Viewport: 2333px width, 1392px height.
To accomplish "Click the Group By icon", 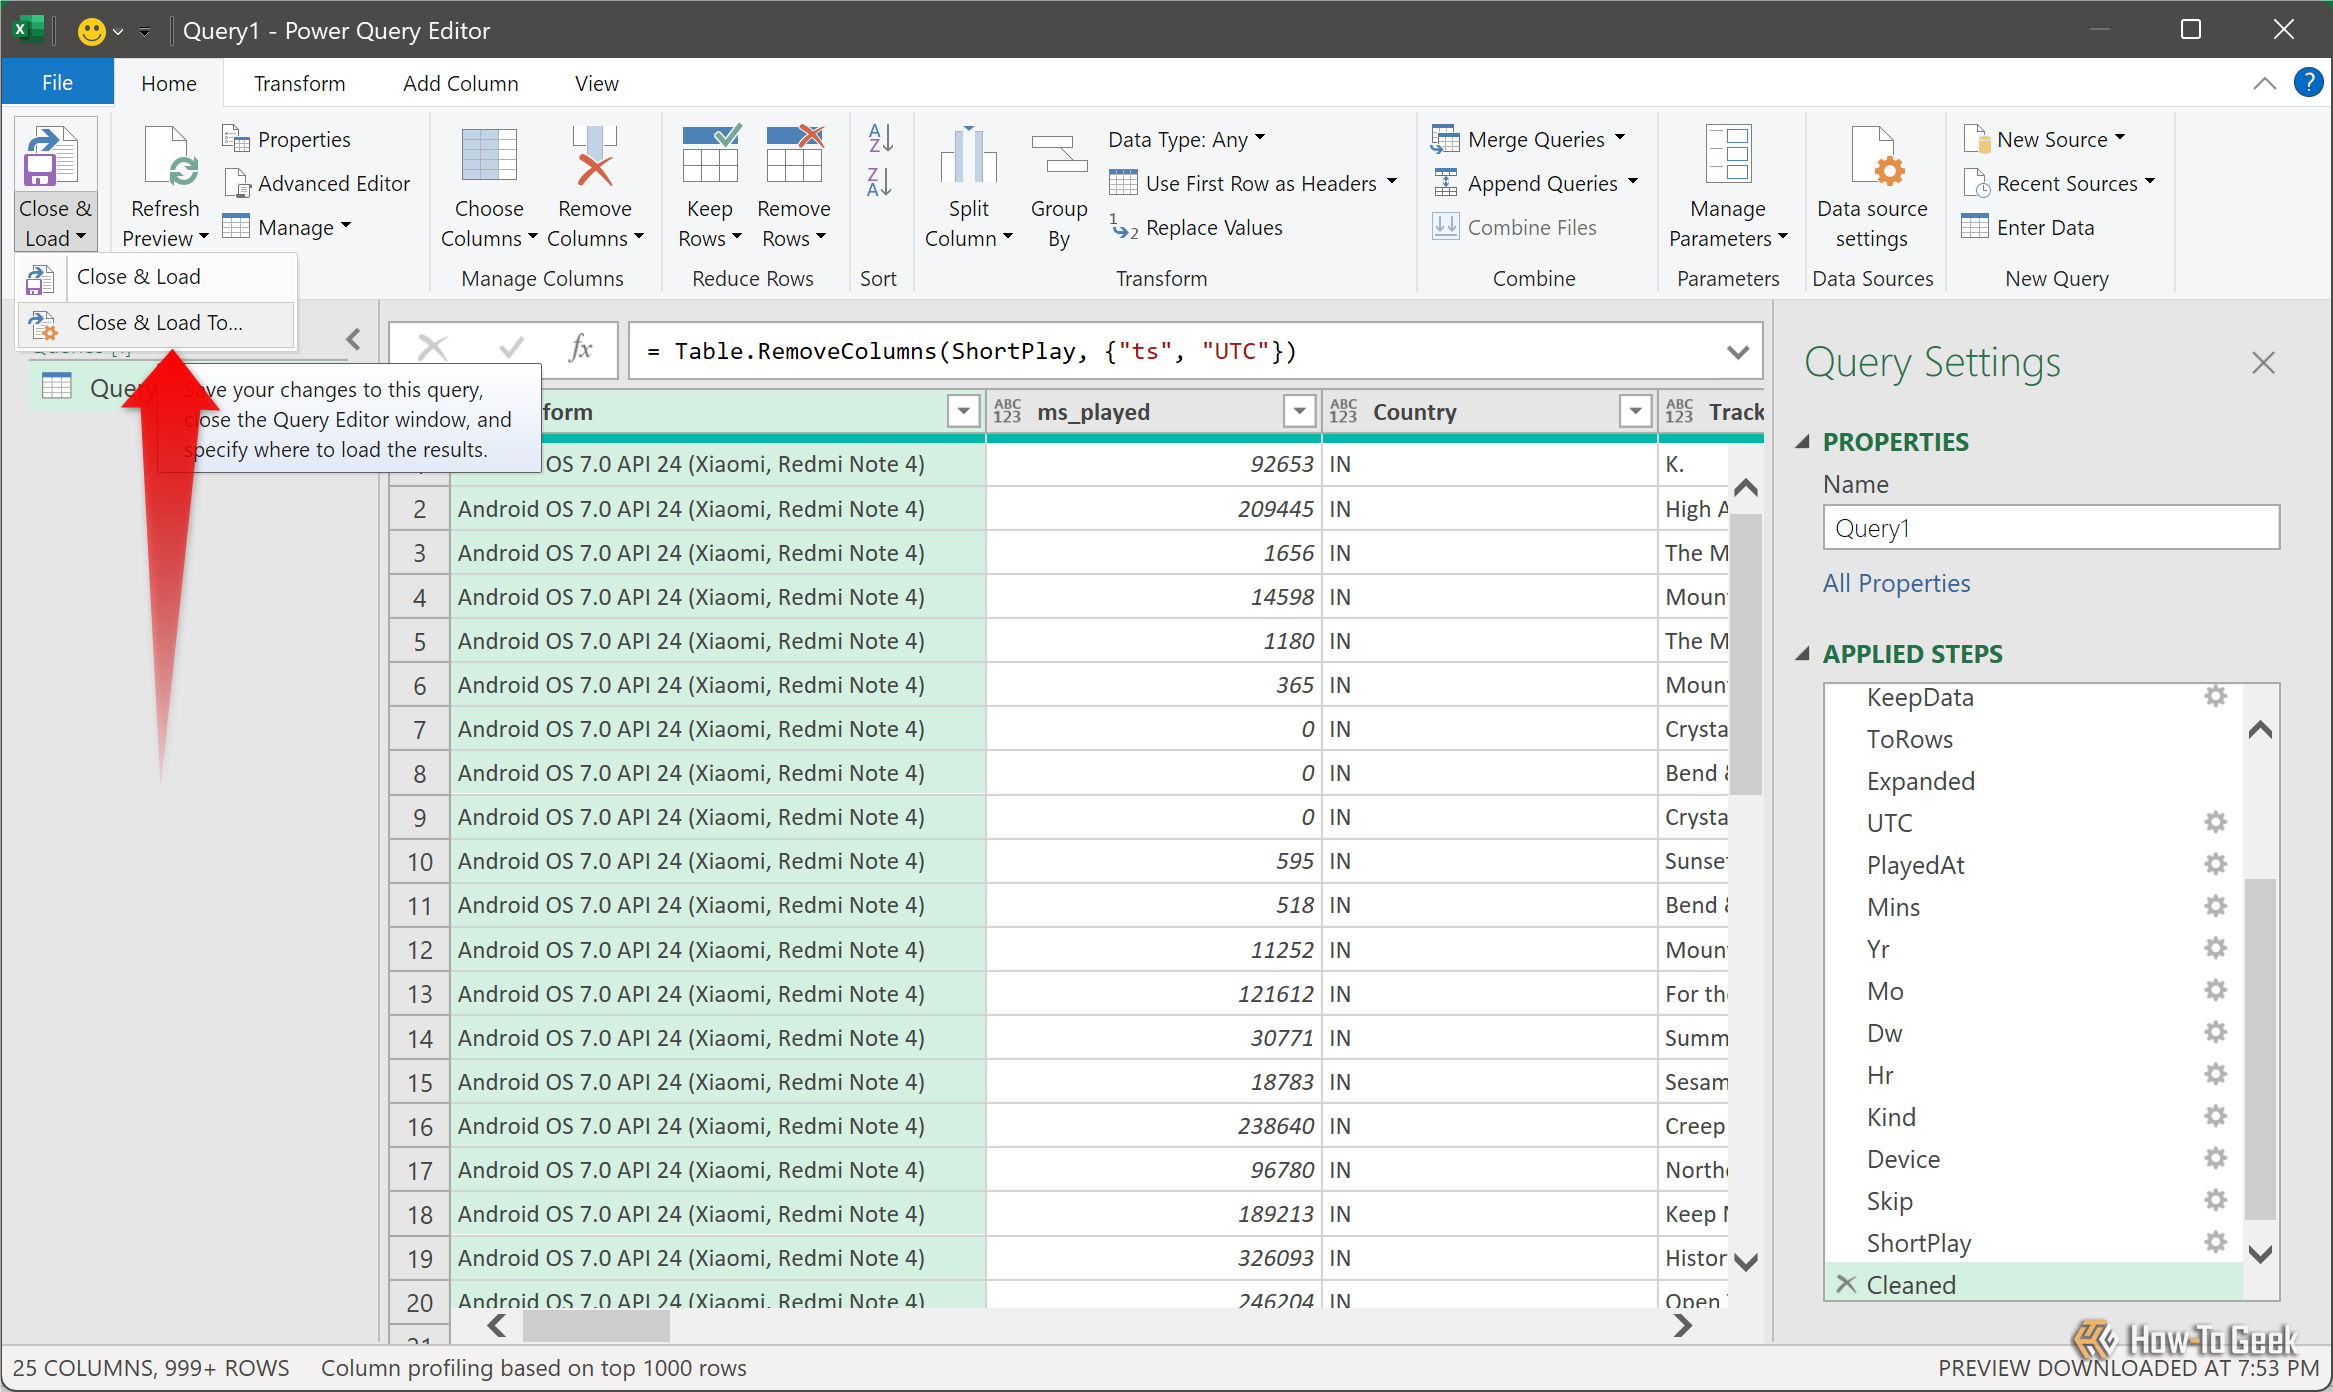I will [x=1059, y=155].
